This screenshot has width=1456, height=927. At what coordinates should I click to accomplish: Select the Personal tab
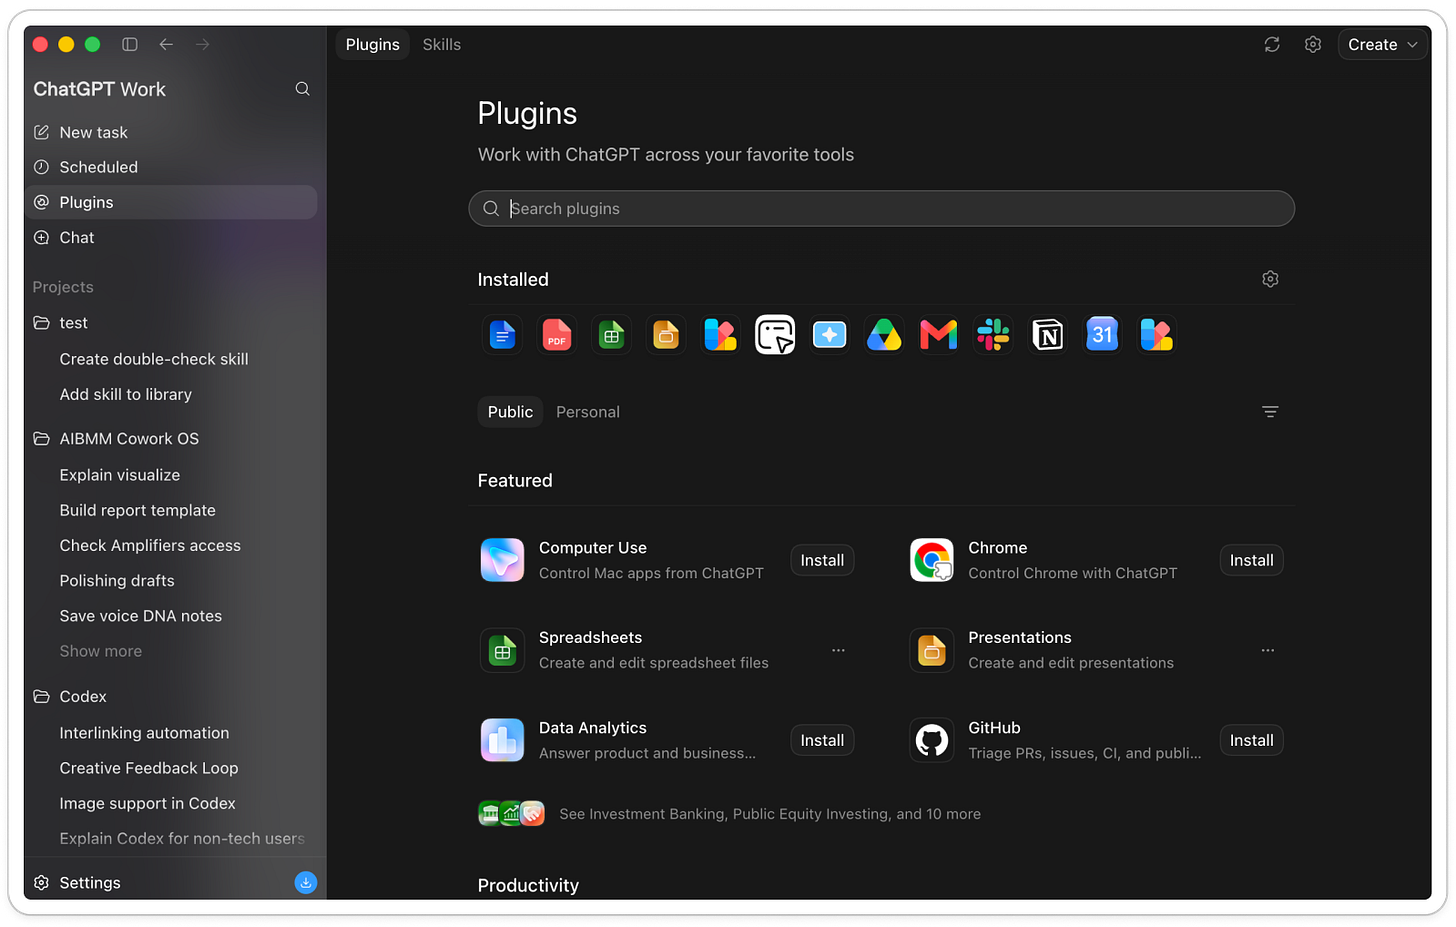click(x=588, y=412)
